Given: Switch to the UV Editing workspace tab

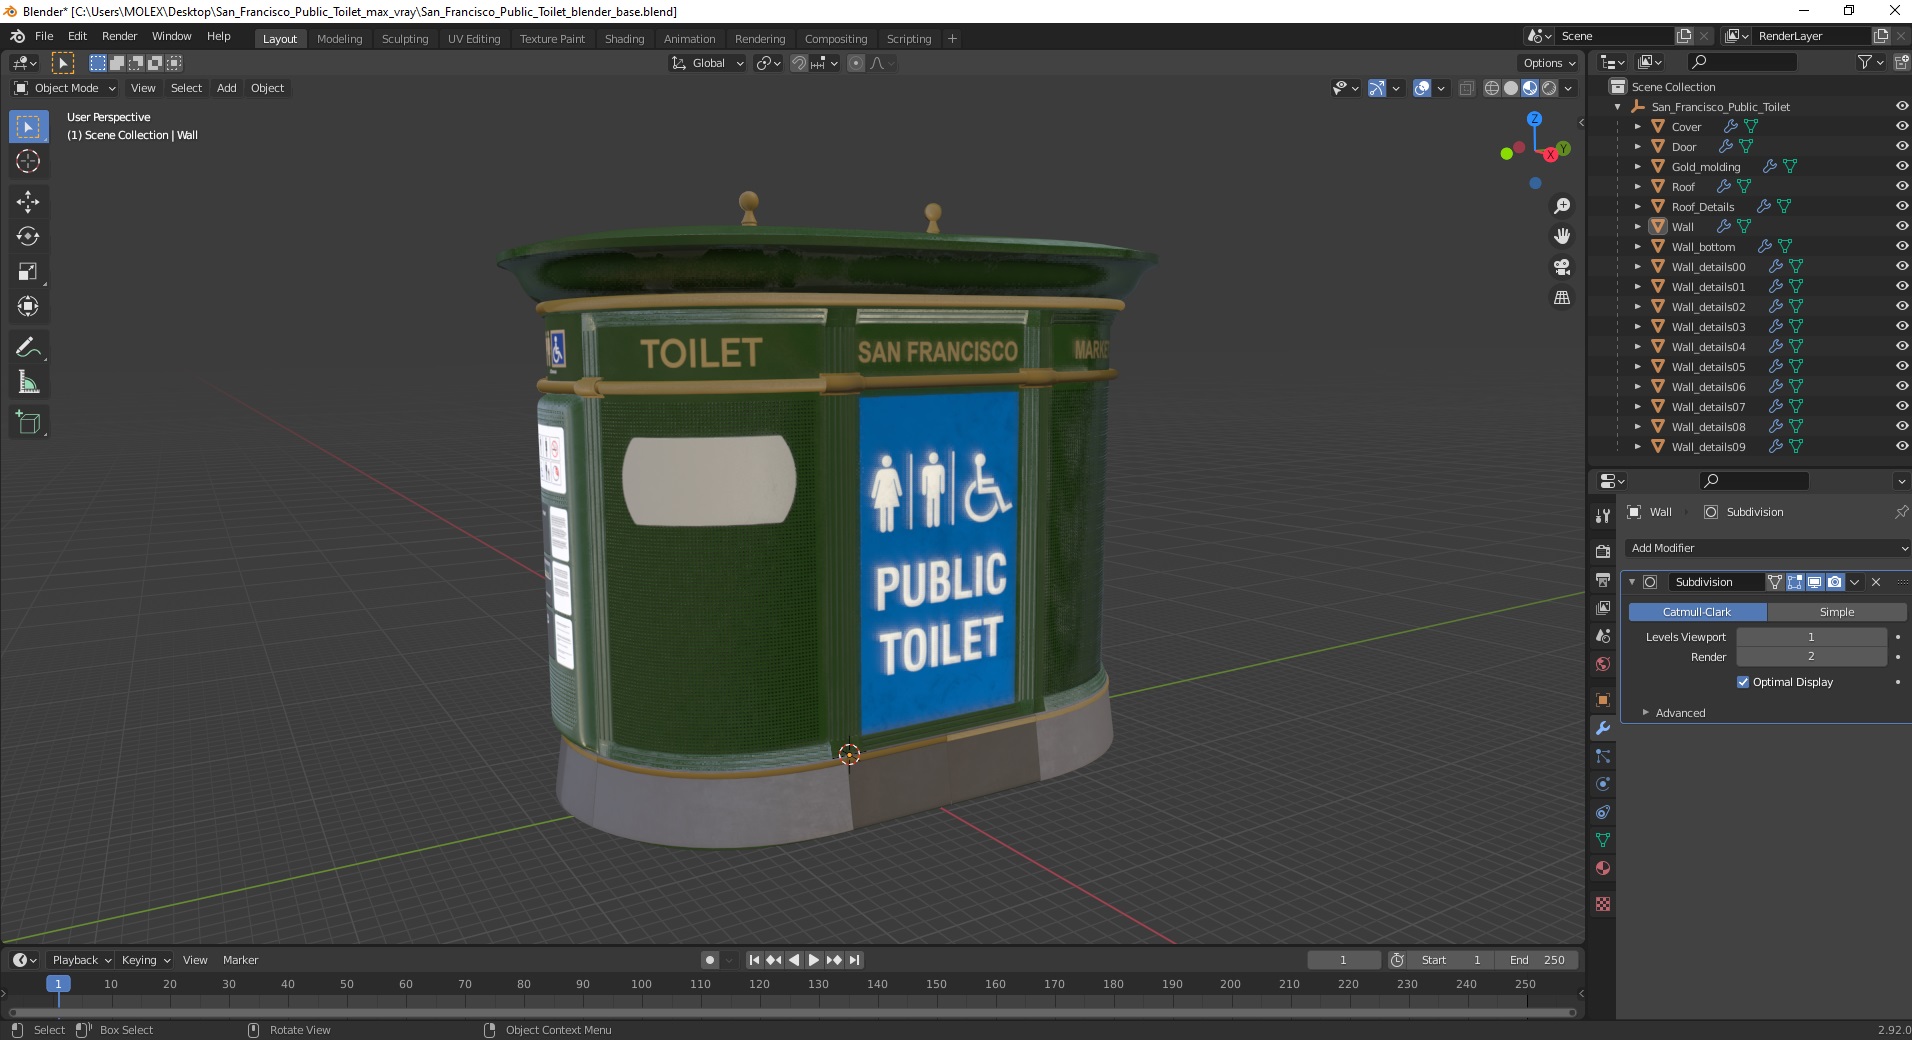Looking at the screenshot, I should click(474, 39).
